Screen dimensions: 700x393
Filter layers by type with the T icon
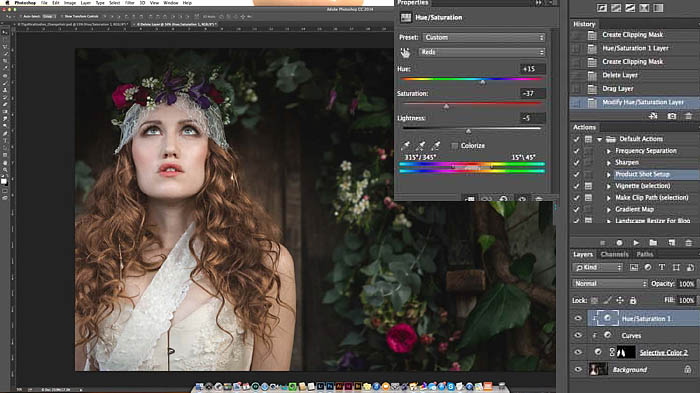pyautogui.click(x=662, y=267)
